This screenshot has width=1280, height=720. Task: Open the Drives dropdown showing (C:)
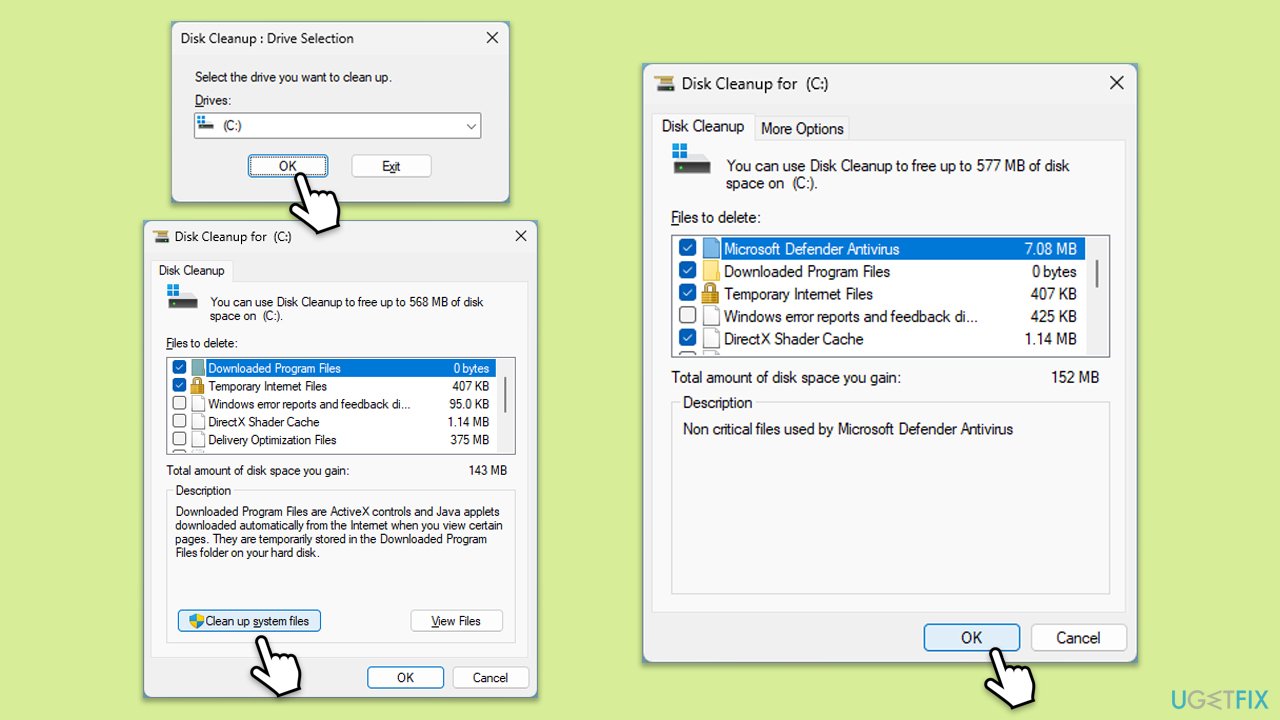pos(337,125)
